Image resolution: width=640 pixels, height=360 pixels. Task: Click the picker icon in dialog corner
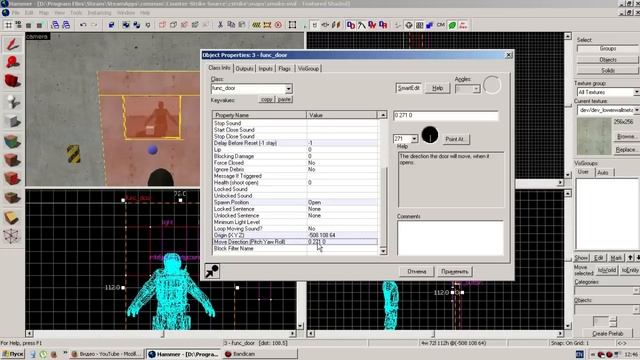212,271
